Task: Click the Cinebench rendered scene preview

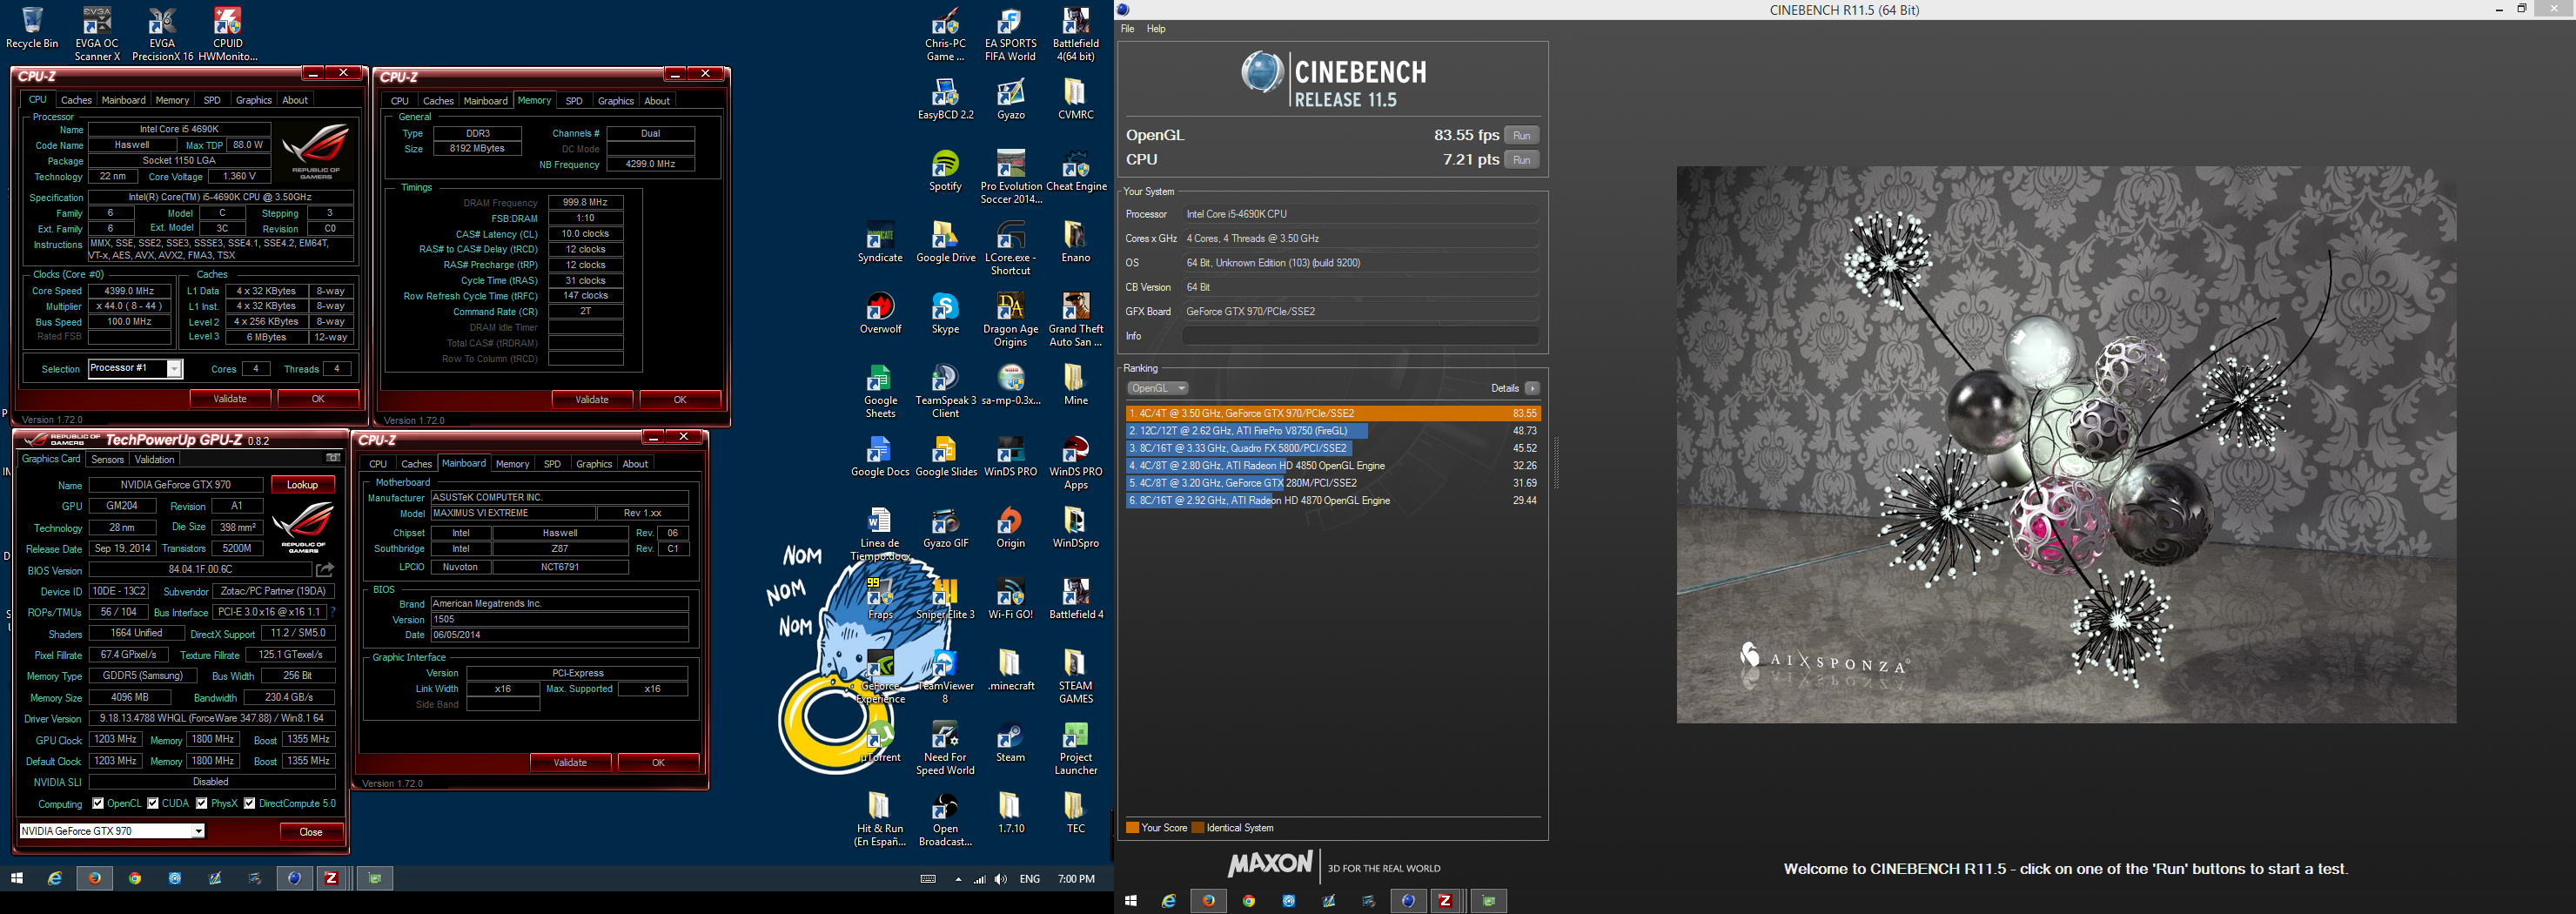Action: pos(2066,445)
